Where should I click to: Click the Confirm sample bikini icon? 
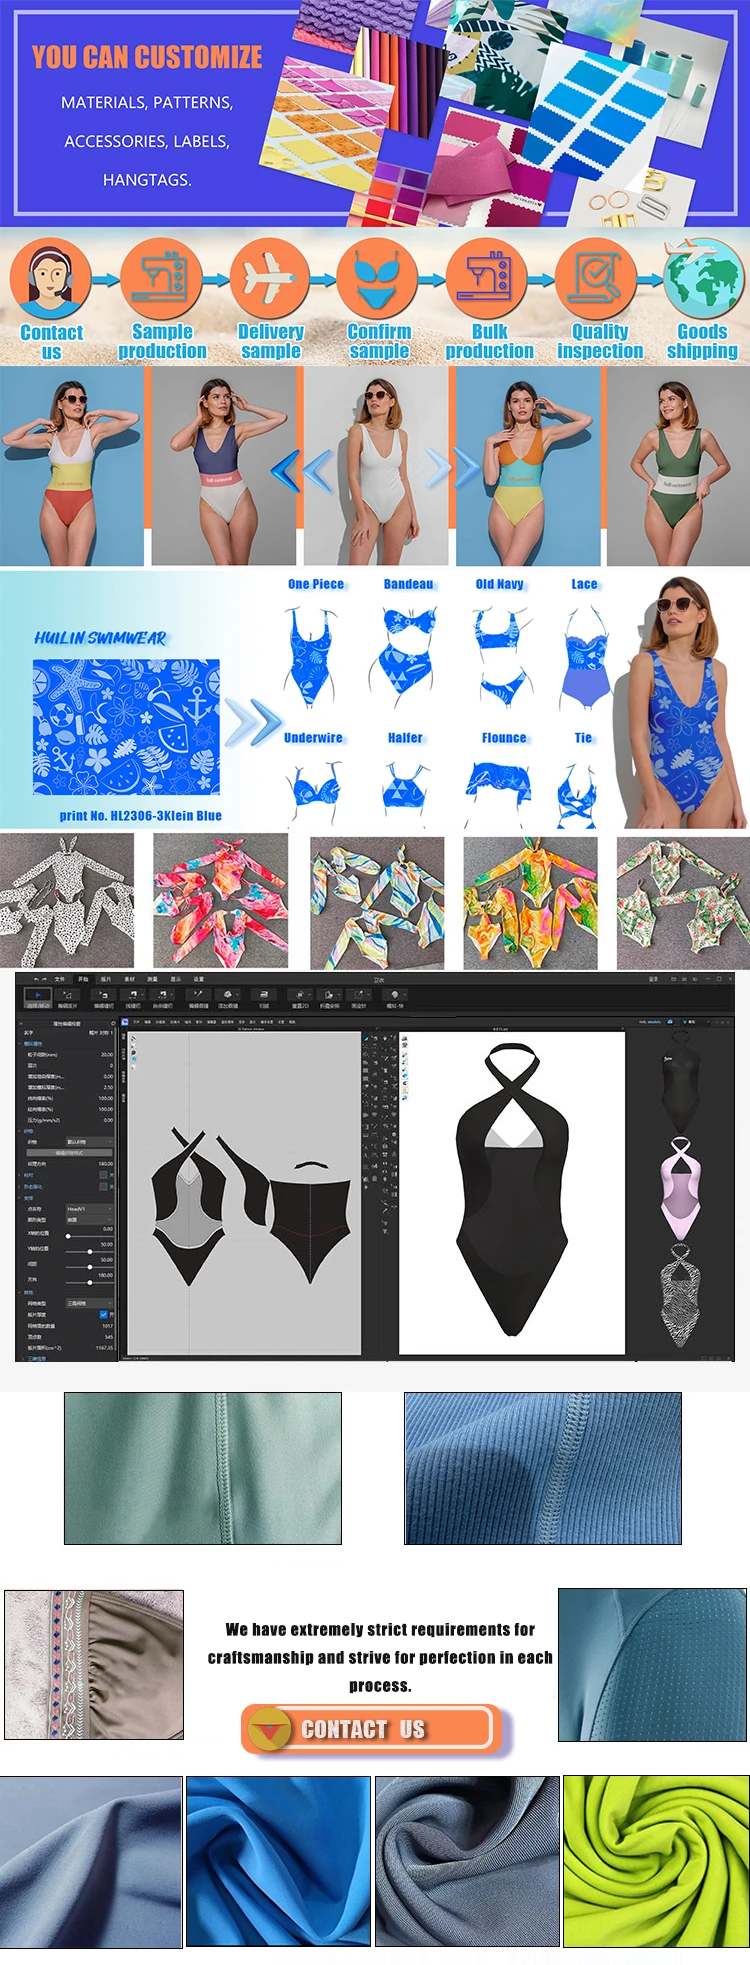[x=378, y=278]
